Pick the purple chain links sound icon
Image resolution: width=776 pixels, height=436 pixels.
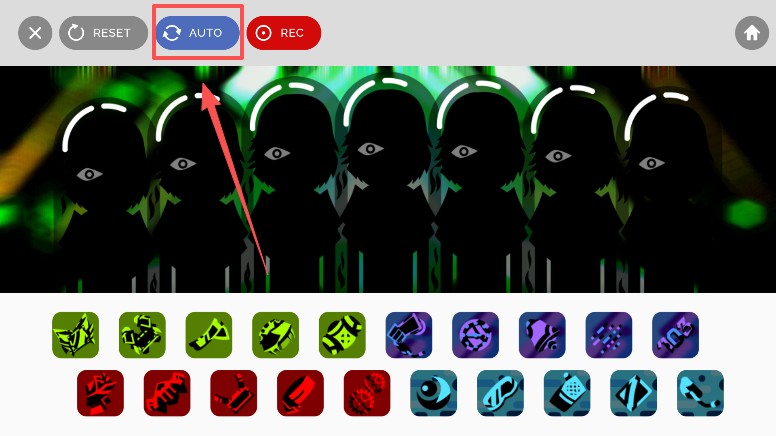coord(676,335)
